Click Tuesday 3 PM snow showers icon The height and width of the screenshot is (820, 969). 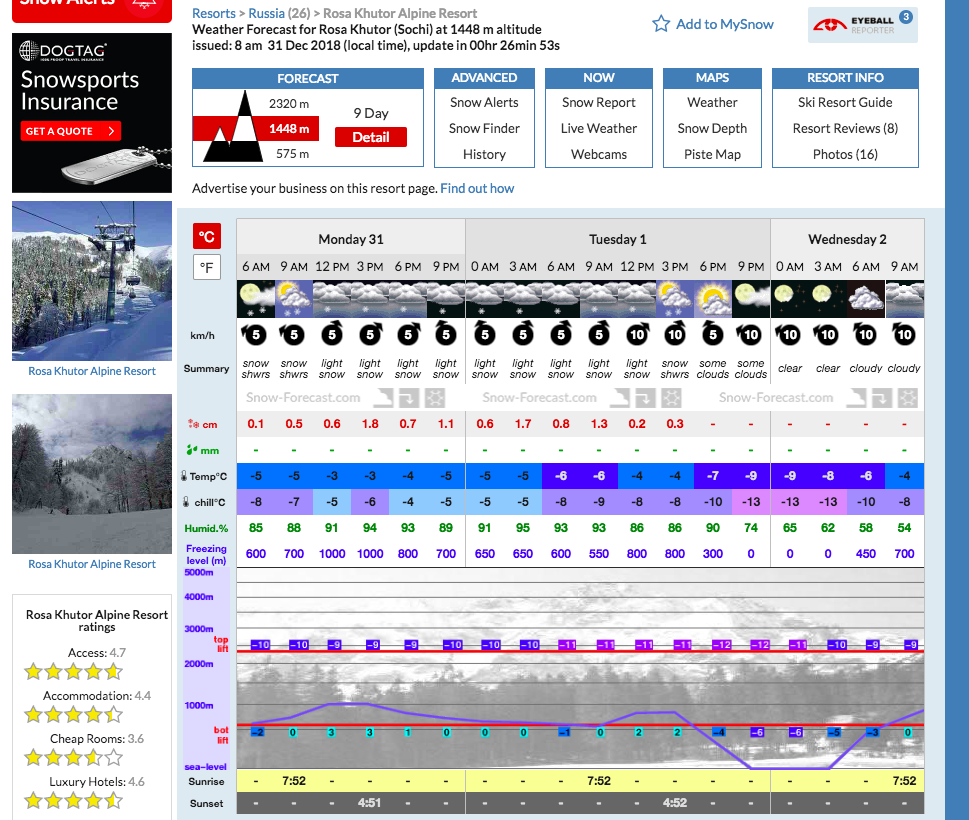tap(675, 299)
